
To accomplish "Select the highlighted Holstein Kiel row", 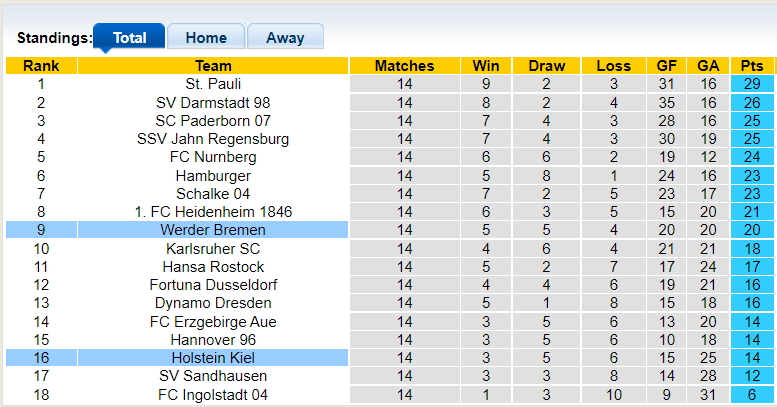I will tap(213, 358).
